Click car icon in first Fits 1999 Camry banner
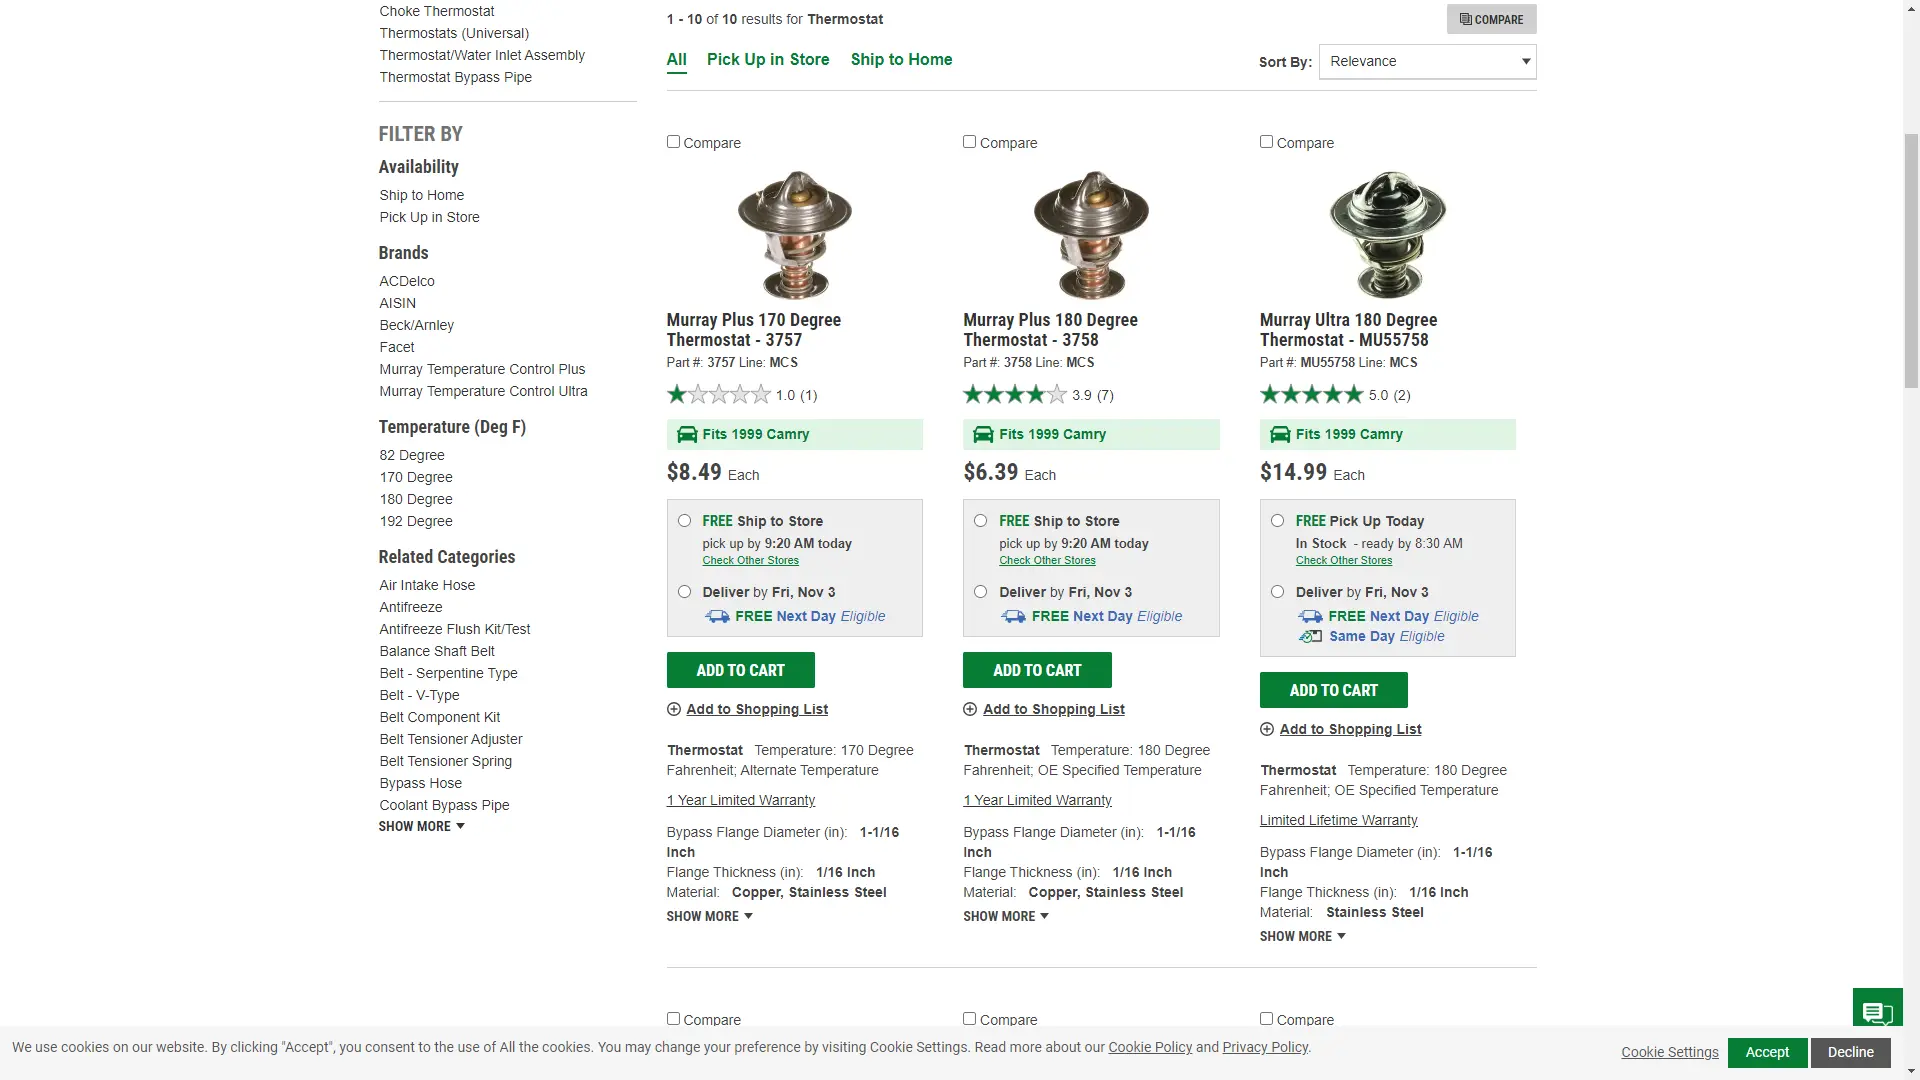 pos(687,434)
